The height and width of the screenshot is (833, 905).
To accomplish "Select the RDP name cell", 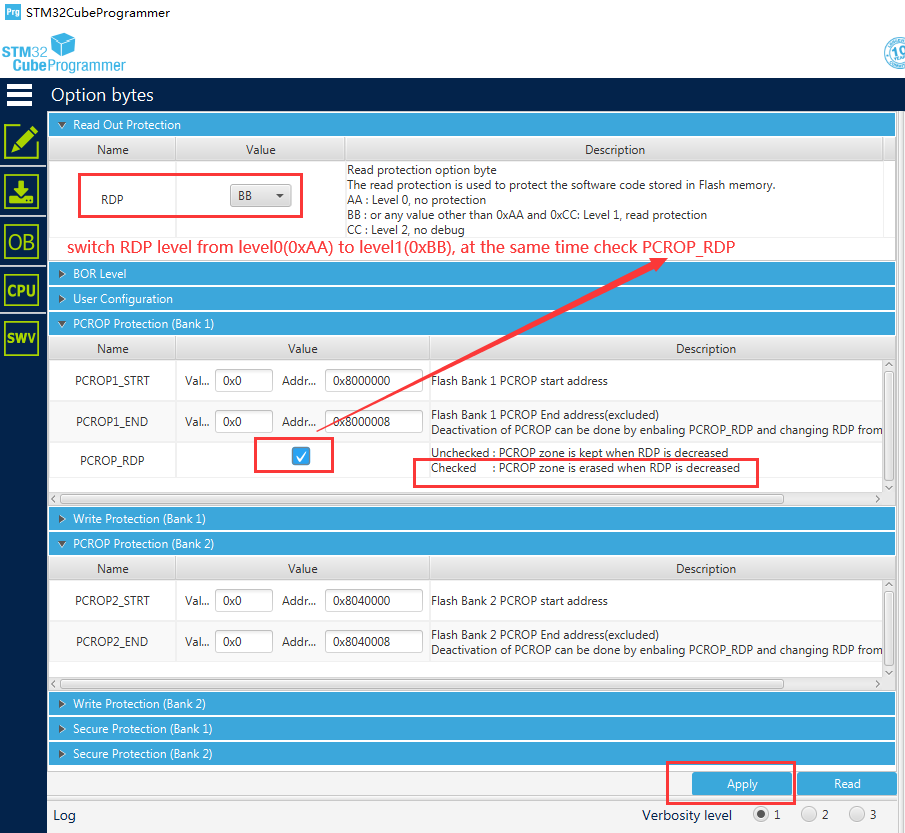I will point(112,199).
